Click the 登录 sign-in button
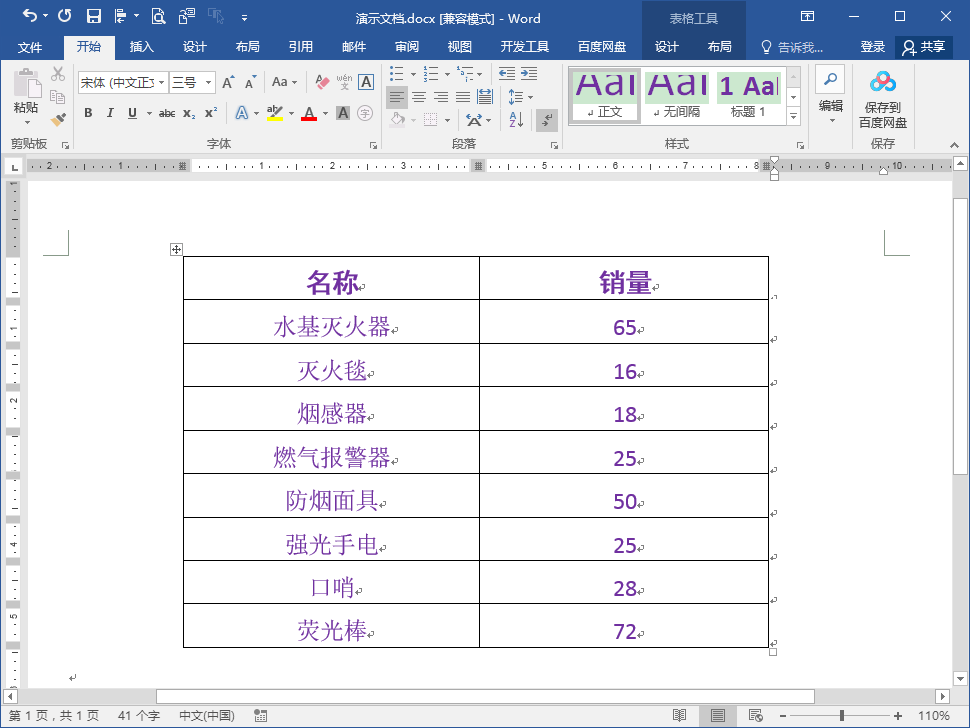Image resolution: width=970 pixels, height=728 pixels. 872,47
